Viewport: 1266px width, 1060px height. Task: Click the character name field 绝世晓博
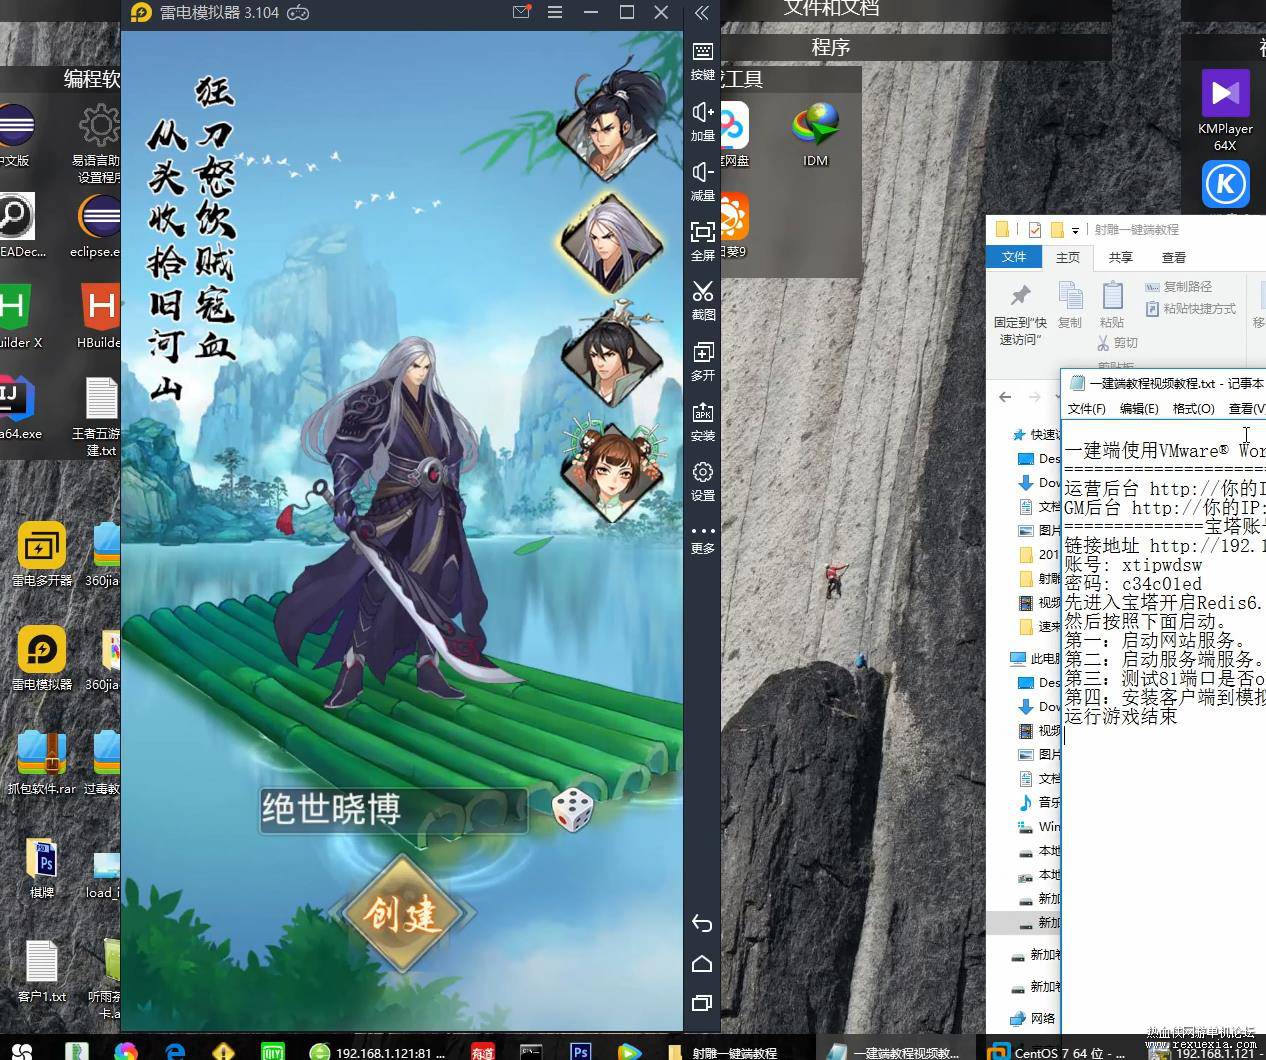coord(392,810)
